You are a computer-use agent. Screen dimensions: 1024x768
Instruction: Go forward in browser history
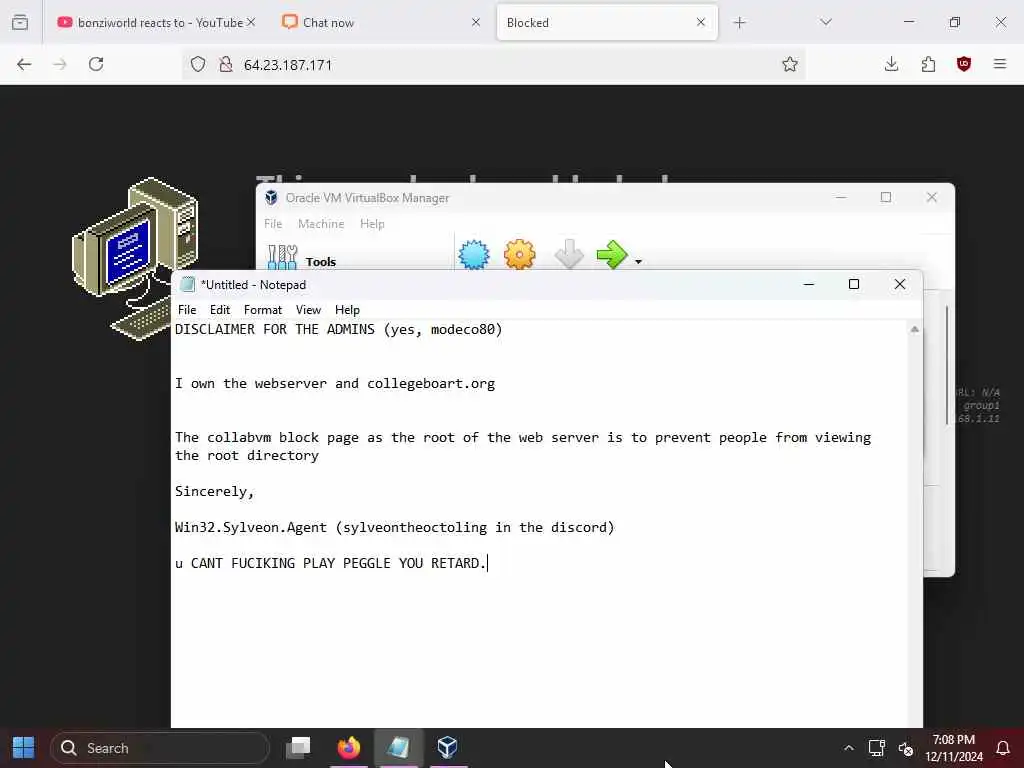pos(60,64)
